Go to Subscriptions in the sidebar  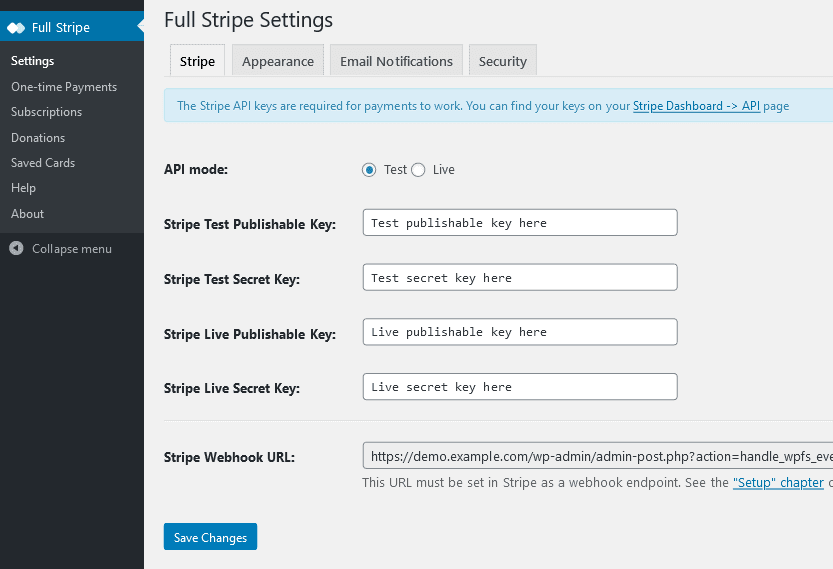(x=46, y=112)
